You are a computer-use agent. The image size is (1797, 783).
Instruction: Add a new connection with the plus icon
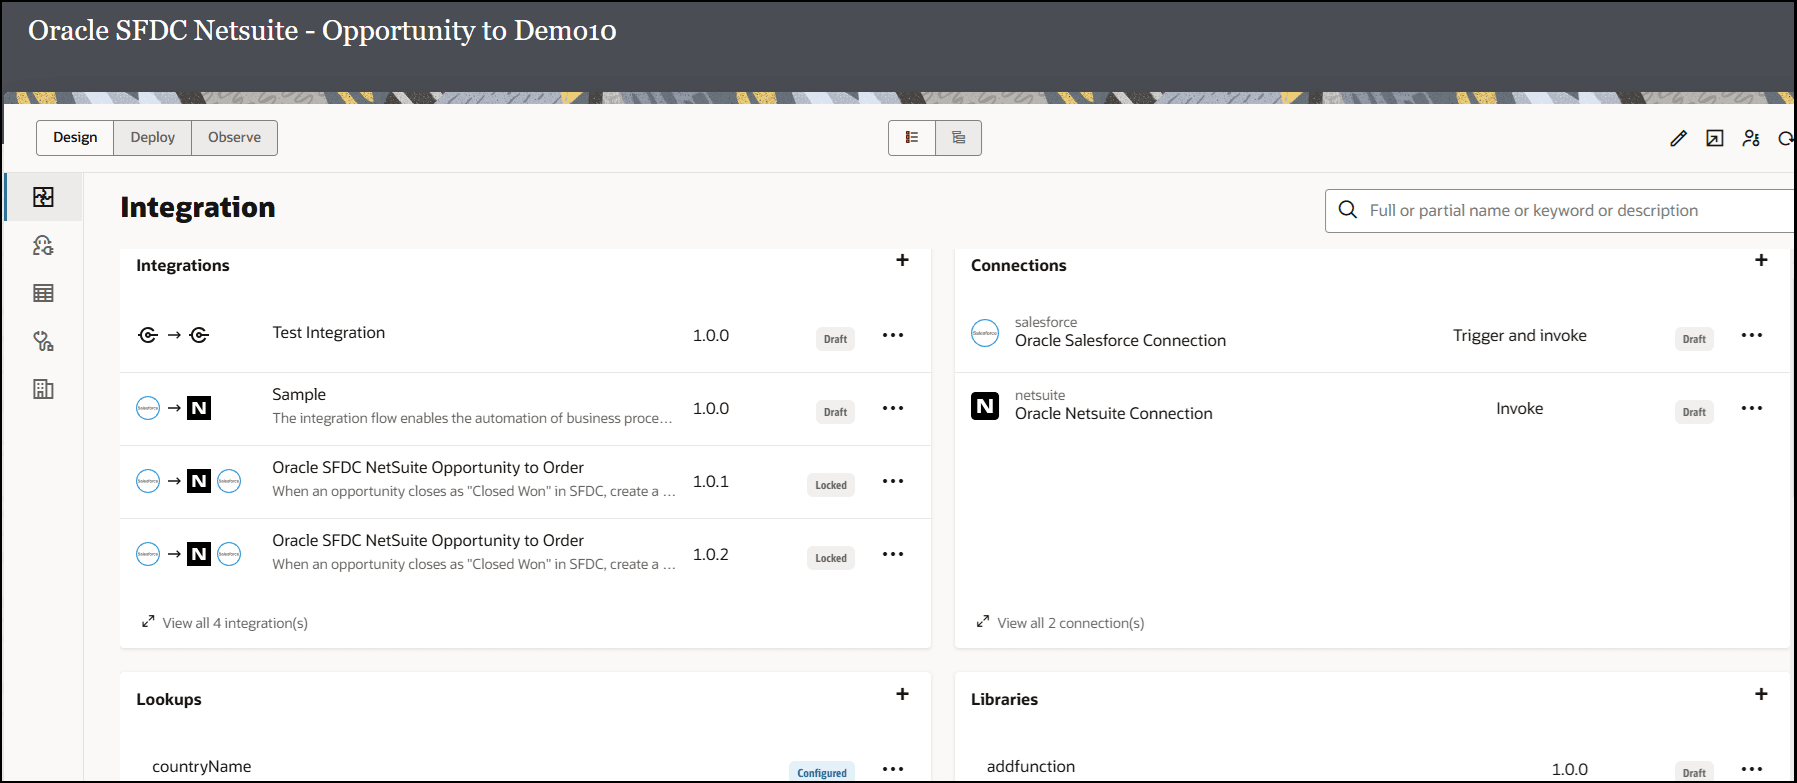[x=1761, y=260]
